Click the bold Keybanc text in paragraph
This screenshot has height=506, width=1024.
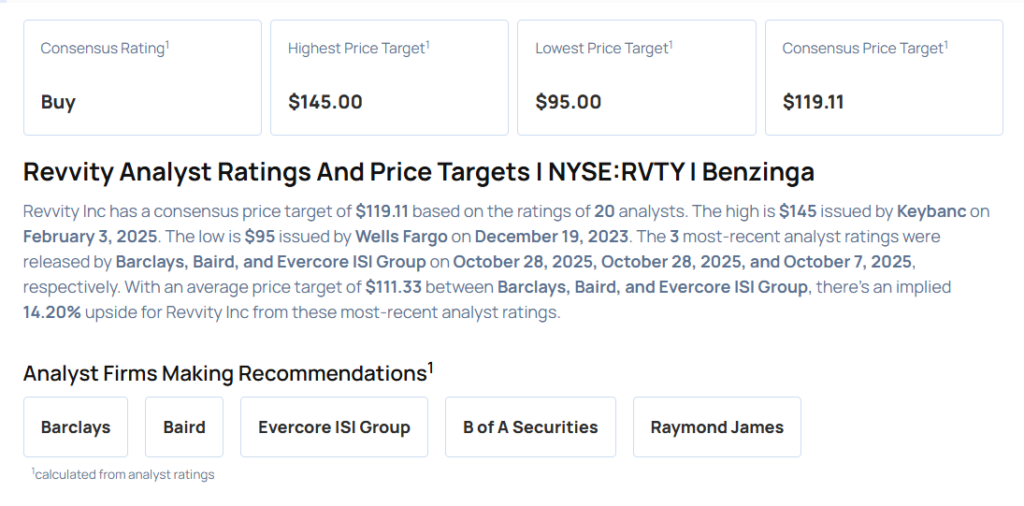[x=931, y=212]
